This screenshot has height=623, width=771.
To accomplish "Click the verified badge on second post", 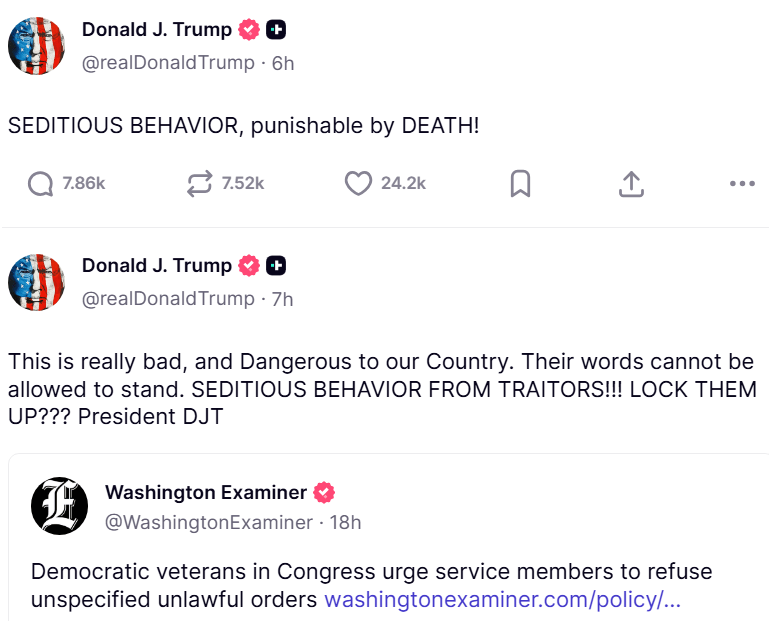I will point(249,266).
